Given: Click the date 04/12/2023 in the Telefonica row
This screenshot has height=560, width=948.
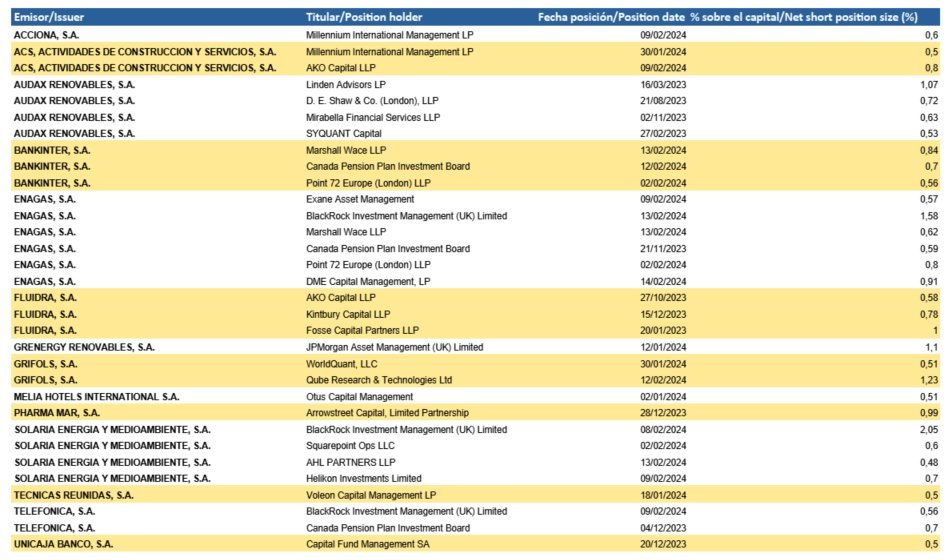Looking at the screenshot, I should [x=663, y=528].
